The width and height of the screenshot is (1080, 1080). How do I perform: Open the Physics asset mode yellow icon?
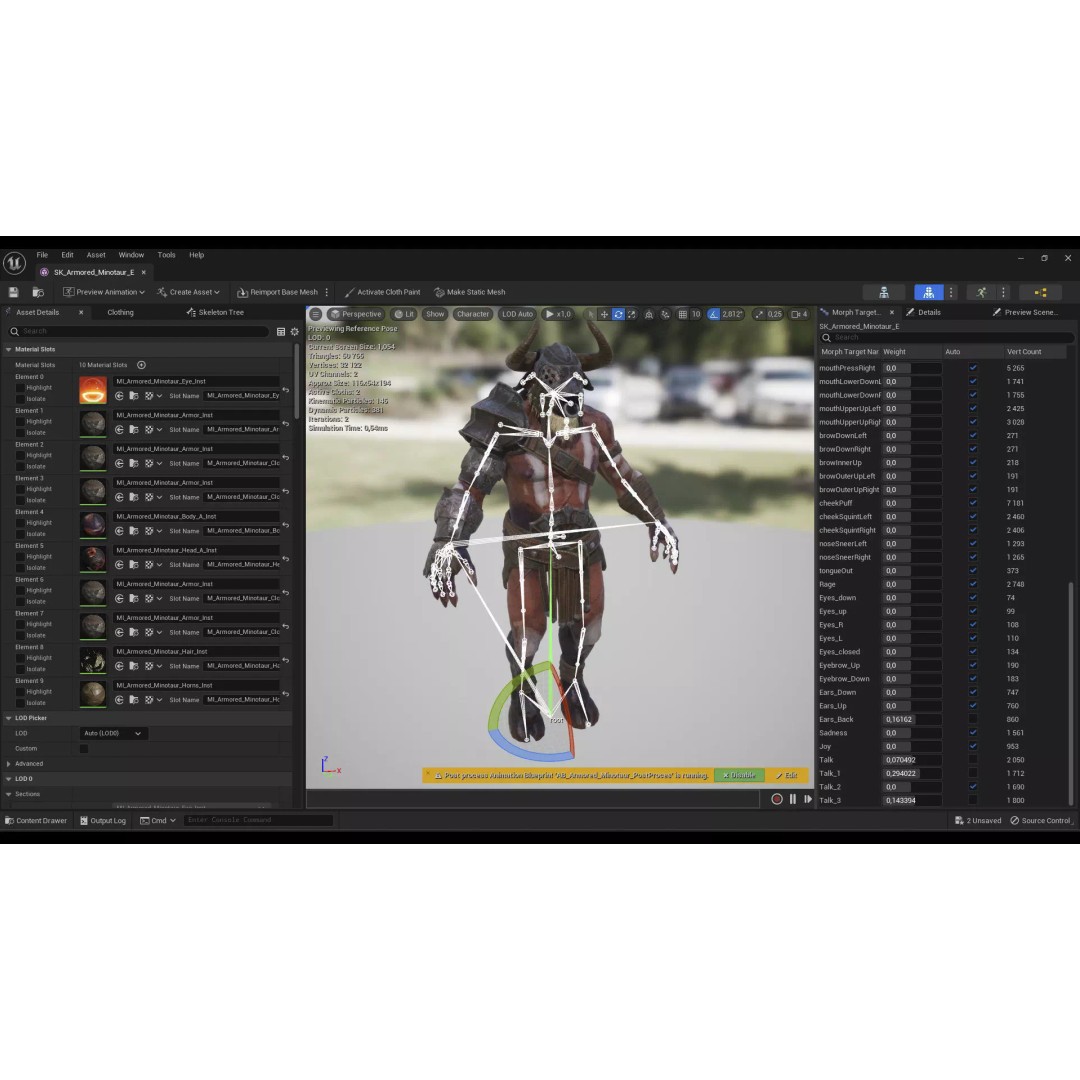pos(1040,293)
